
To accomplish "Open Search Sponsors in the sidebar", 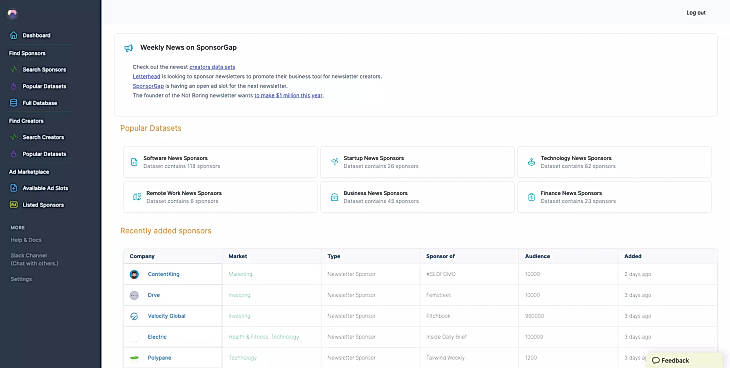I will click(x=44, y=69).
